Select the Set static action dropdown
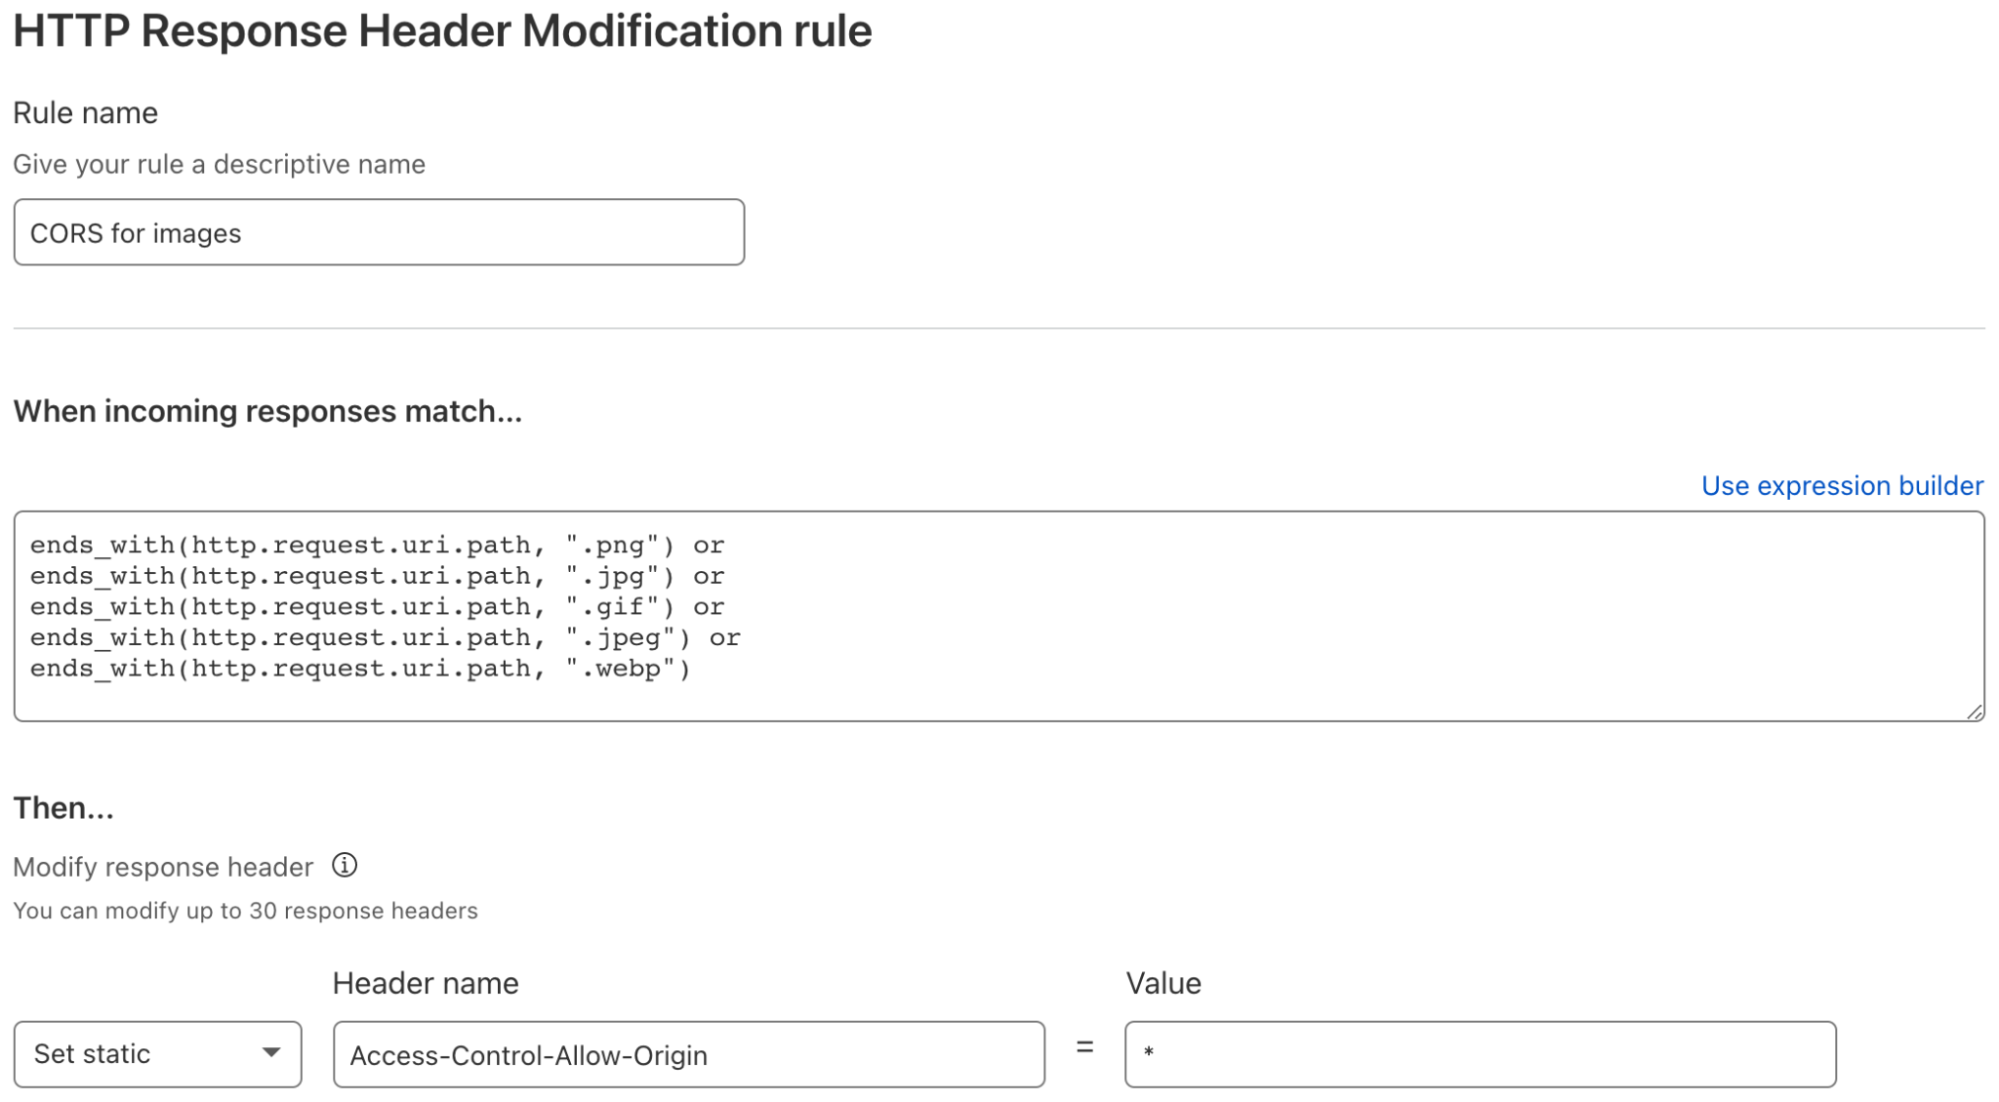 tap(157, 1053)
